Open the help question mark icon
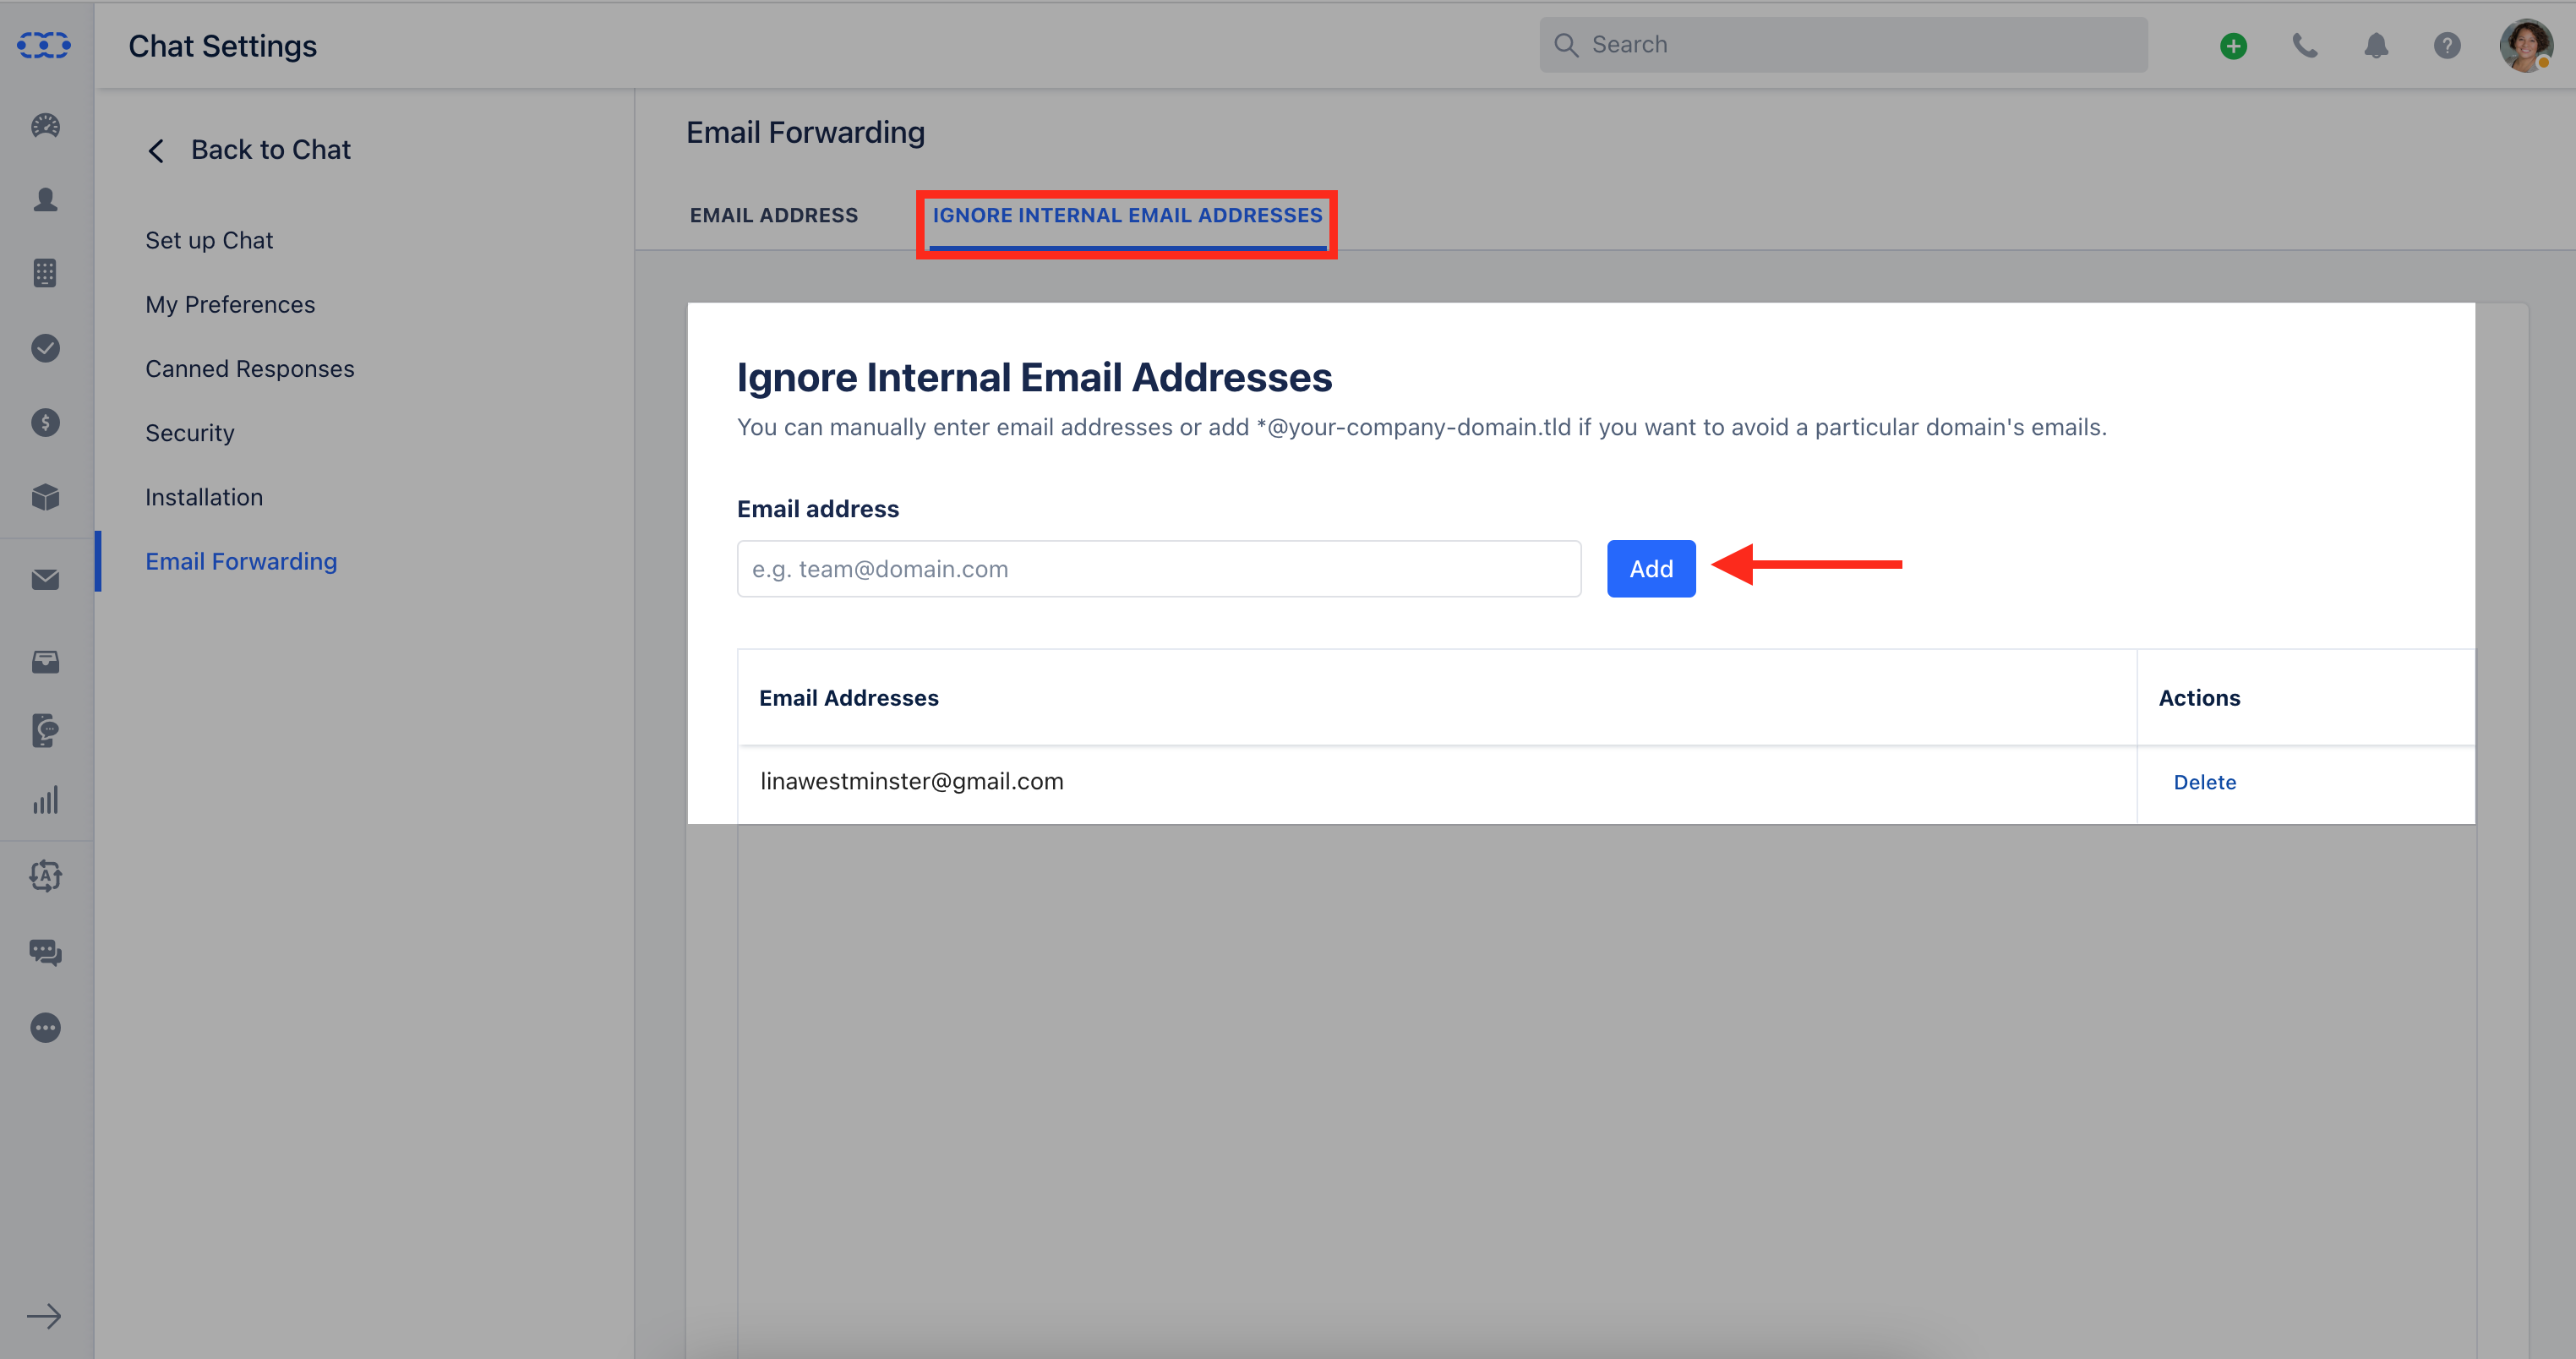This screenshot has width=2576, height=1359. [2447, 46]
